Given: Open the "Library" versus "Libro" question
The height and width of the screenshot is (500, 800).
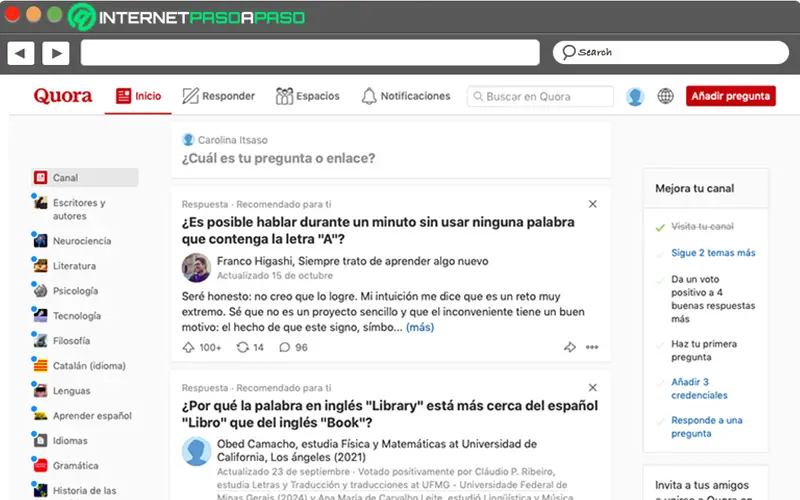Looking at the screenshot, I should coord(390,414).
